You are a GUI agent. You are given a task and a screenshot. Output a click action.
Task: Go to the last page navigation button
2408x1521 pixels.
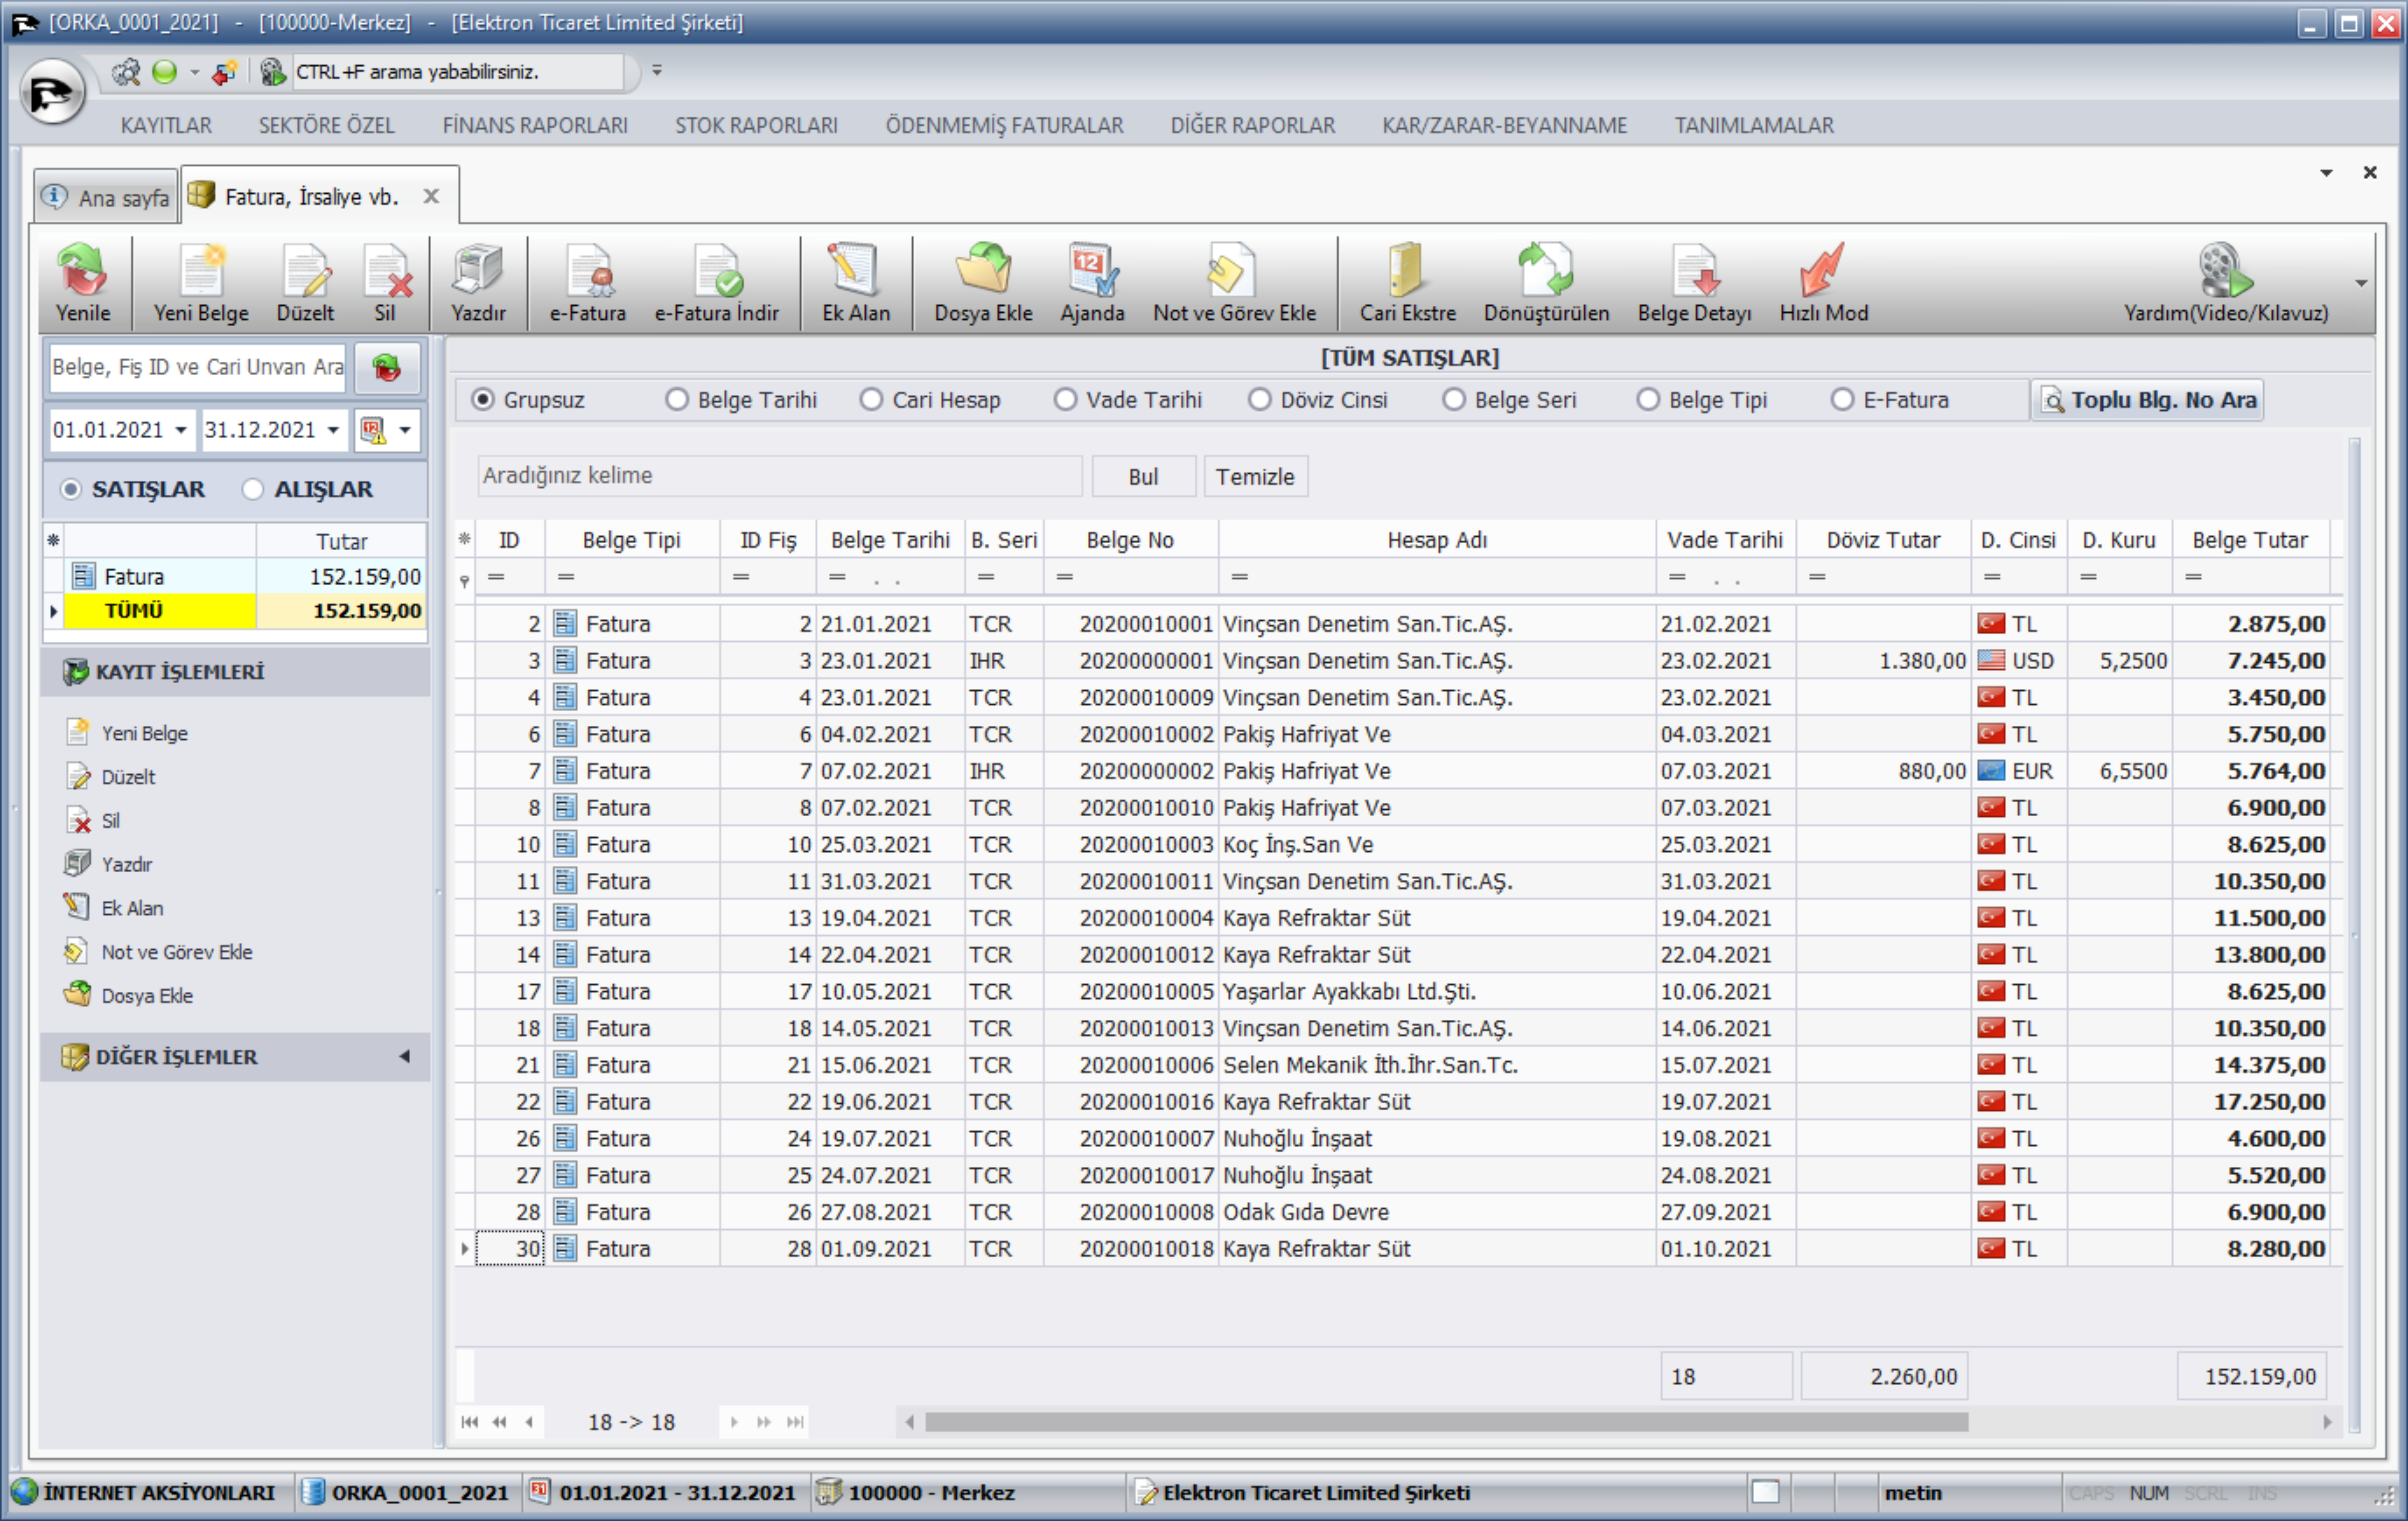click(794, 1422)
